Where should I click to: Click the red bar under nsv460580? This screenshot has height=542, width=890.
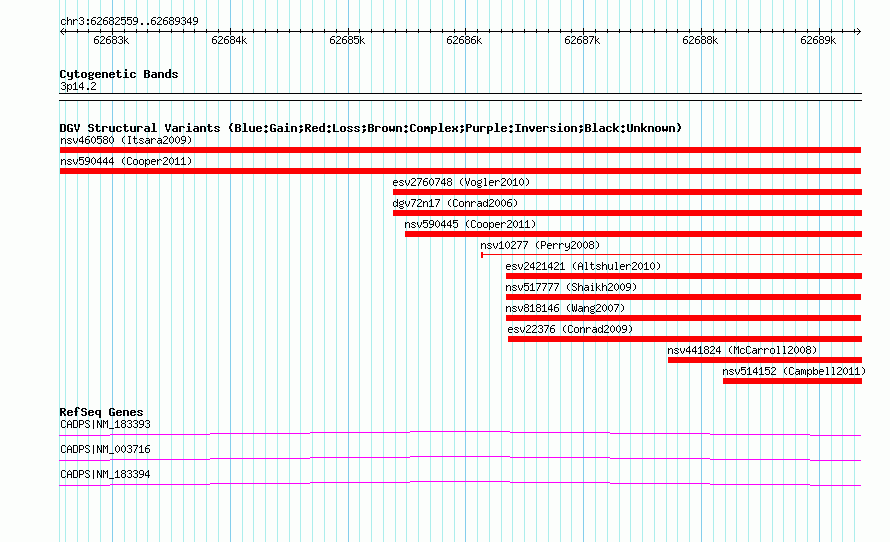460,150
